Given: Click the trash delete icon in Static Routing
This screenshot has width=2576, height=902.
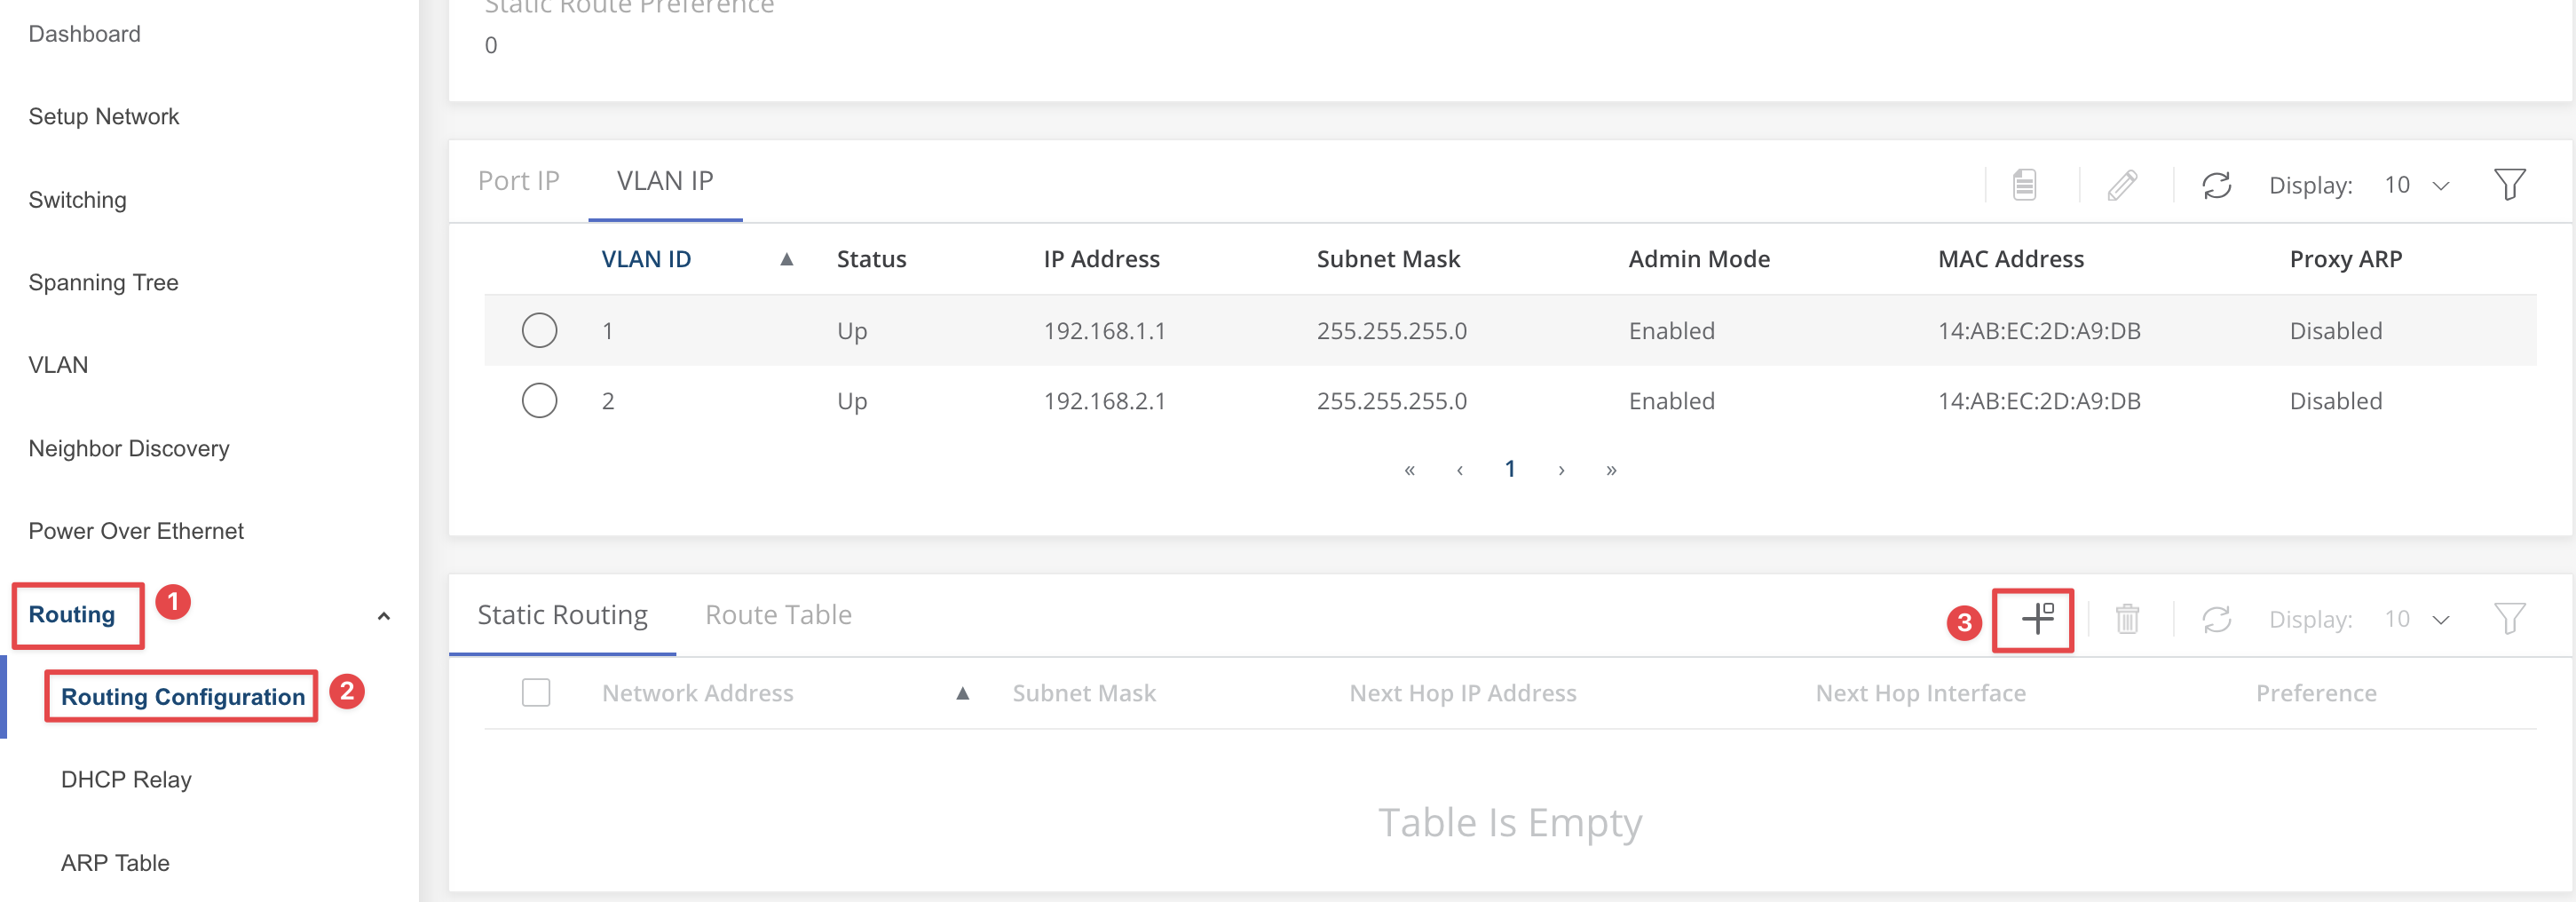Looking at the screenshot, I should [x=2127, y=619].
